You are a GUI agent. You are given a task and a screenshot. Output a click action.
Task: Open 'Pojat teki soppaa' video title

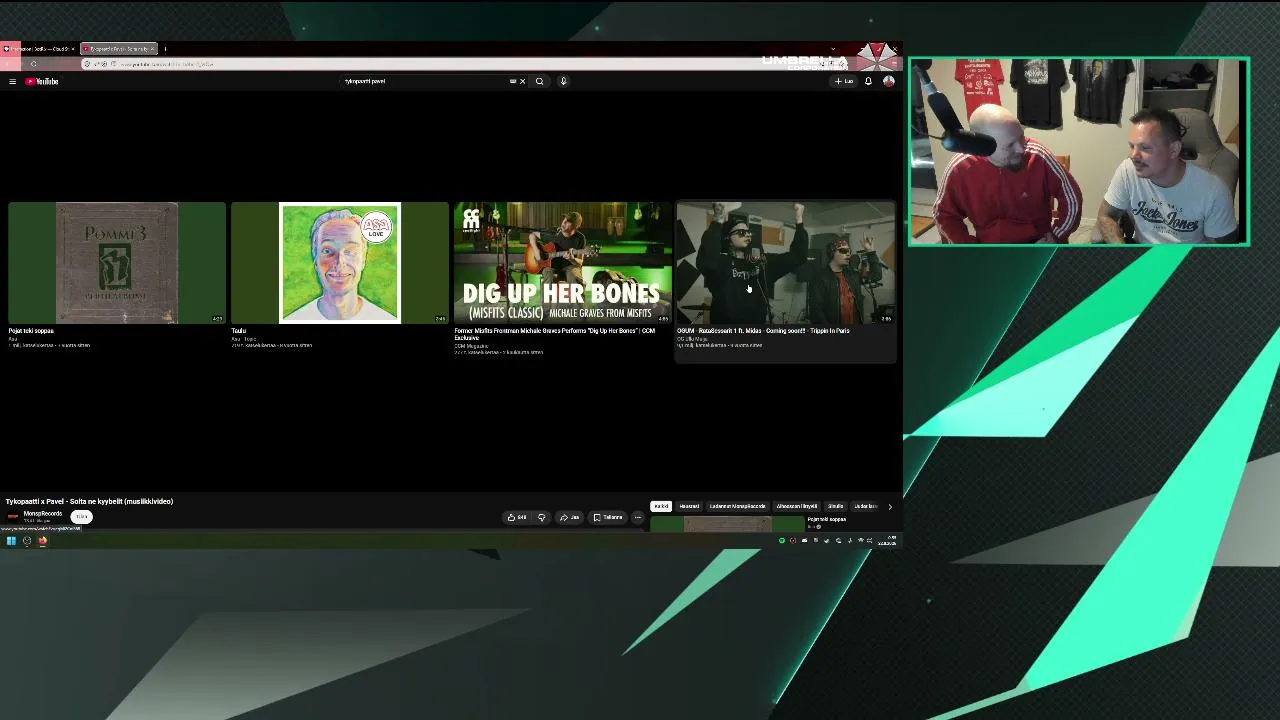[x=31, y=331]
